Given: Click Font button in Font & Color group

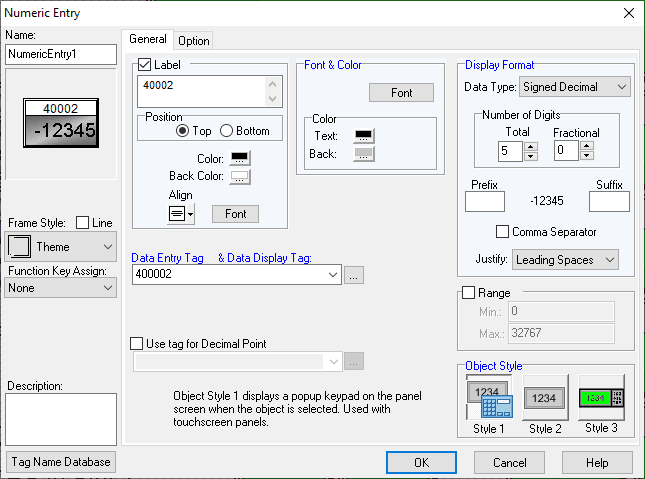Looking at the screenshot, I should pyautogui.click(x=401, y=93).
